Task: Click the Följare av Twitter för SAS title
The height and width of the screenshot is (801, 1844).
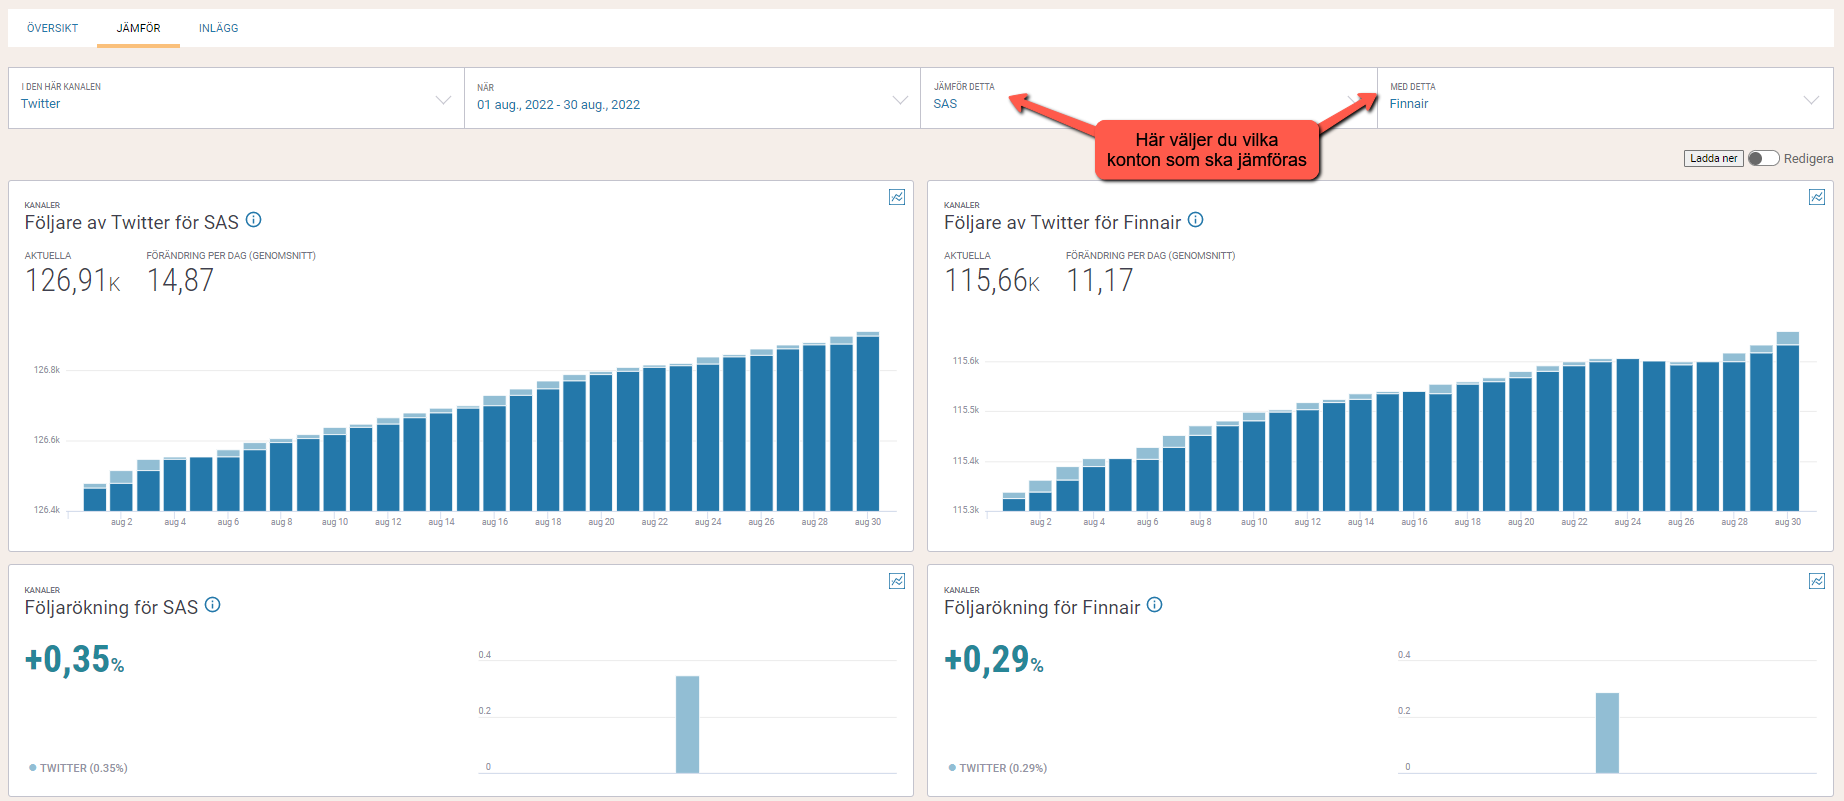Action: pos(132,222)
